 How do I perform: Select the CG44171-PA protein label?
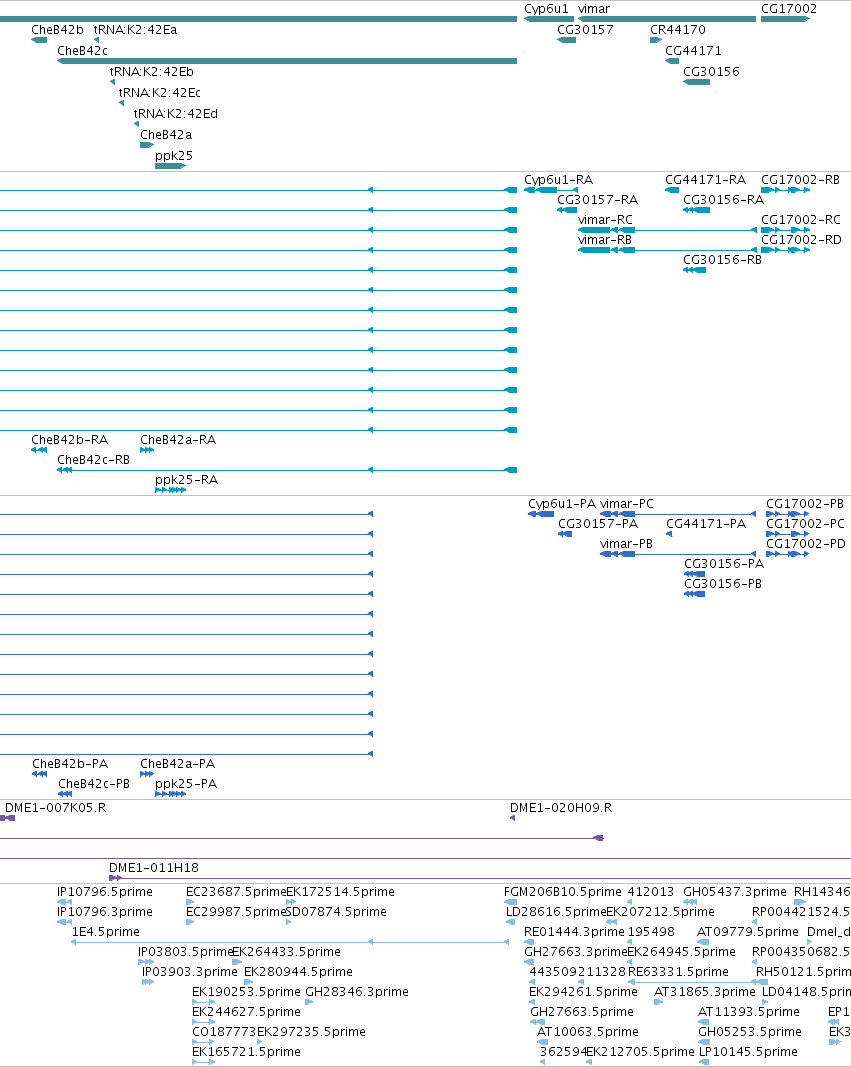(706, 524)
